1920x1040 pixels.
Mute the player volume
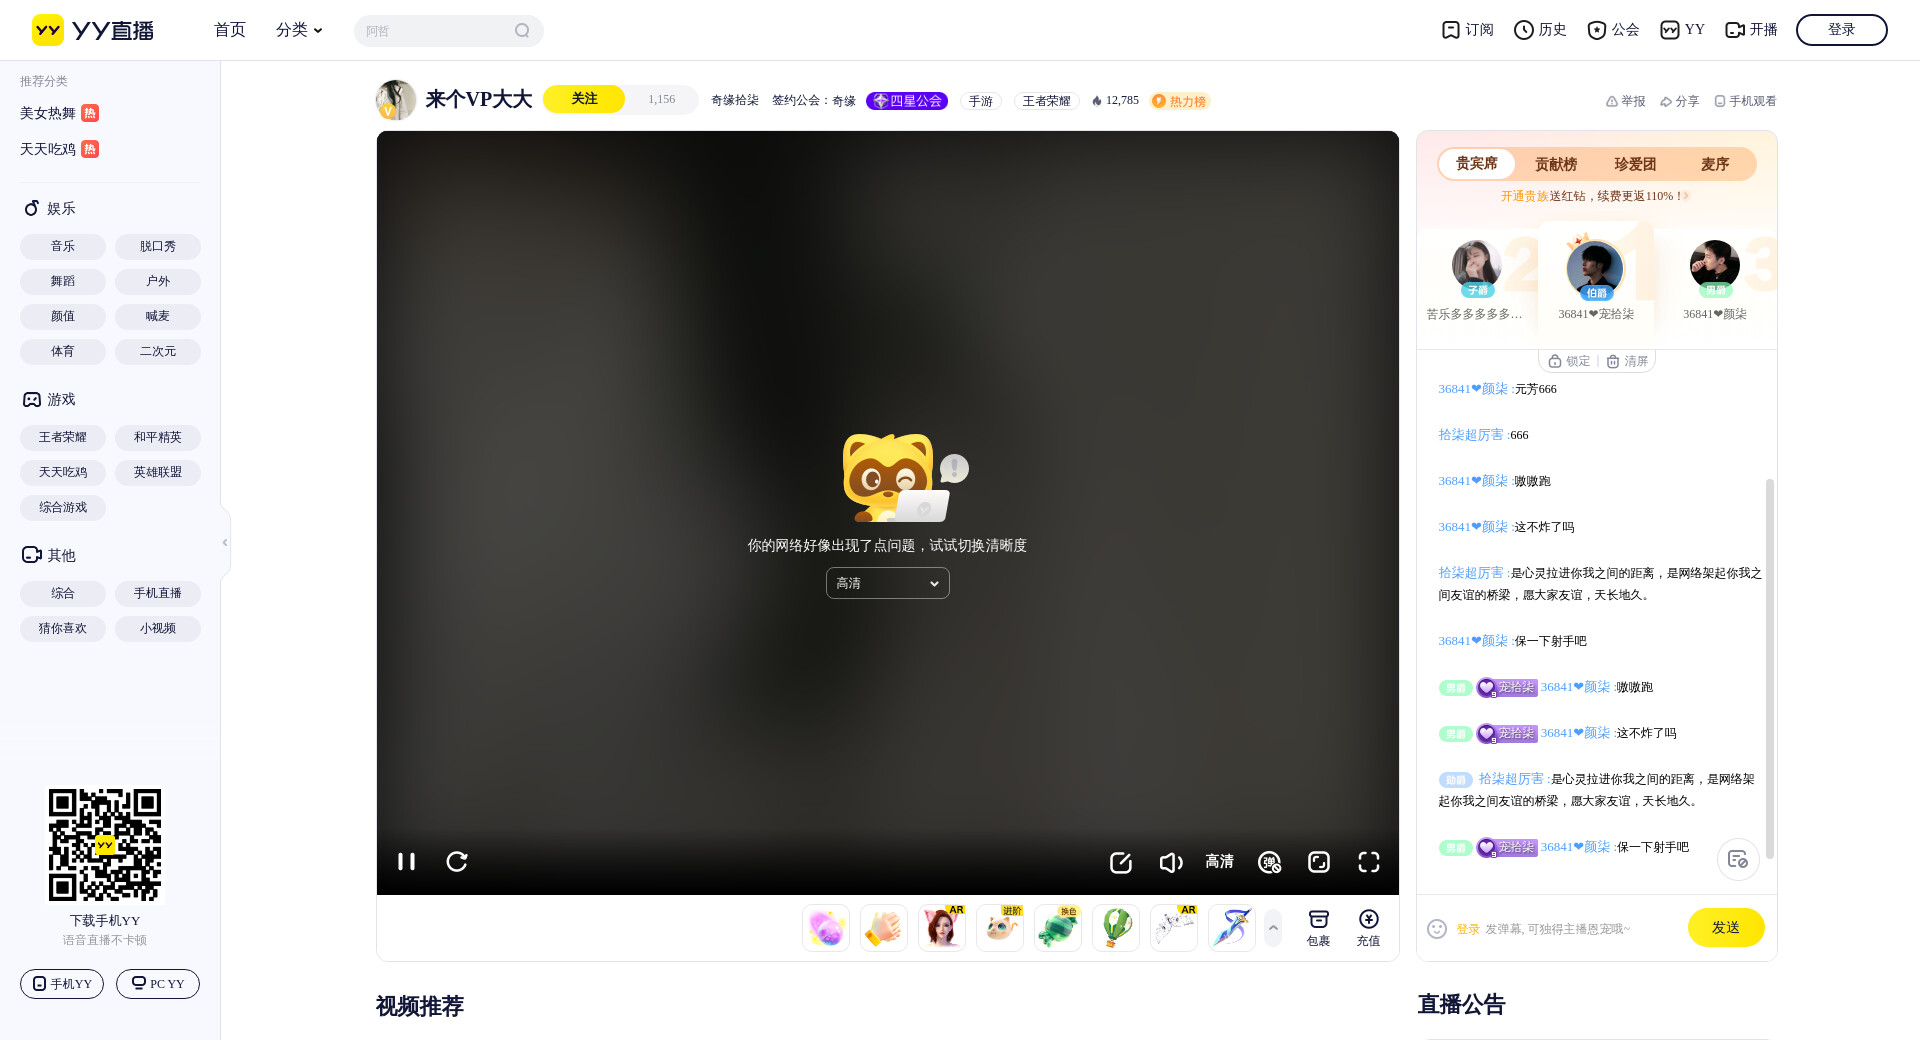(x=1170, y=862)
